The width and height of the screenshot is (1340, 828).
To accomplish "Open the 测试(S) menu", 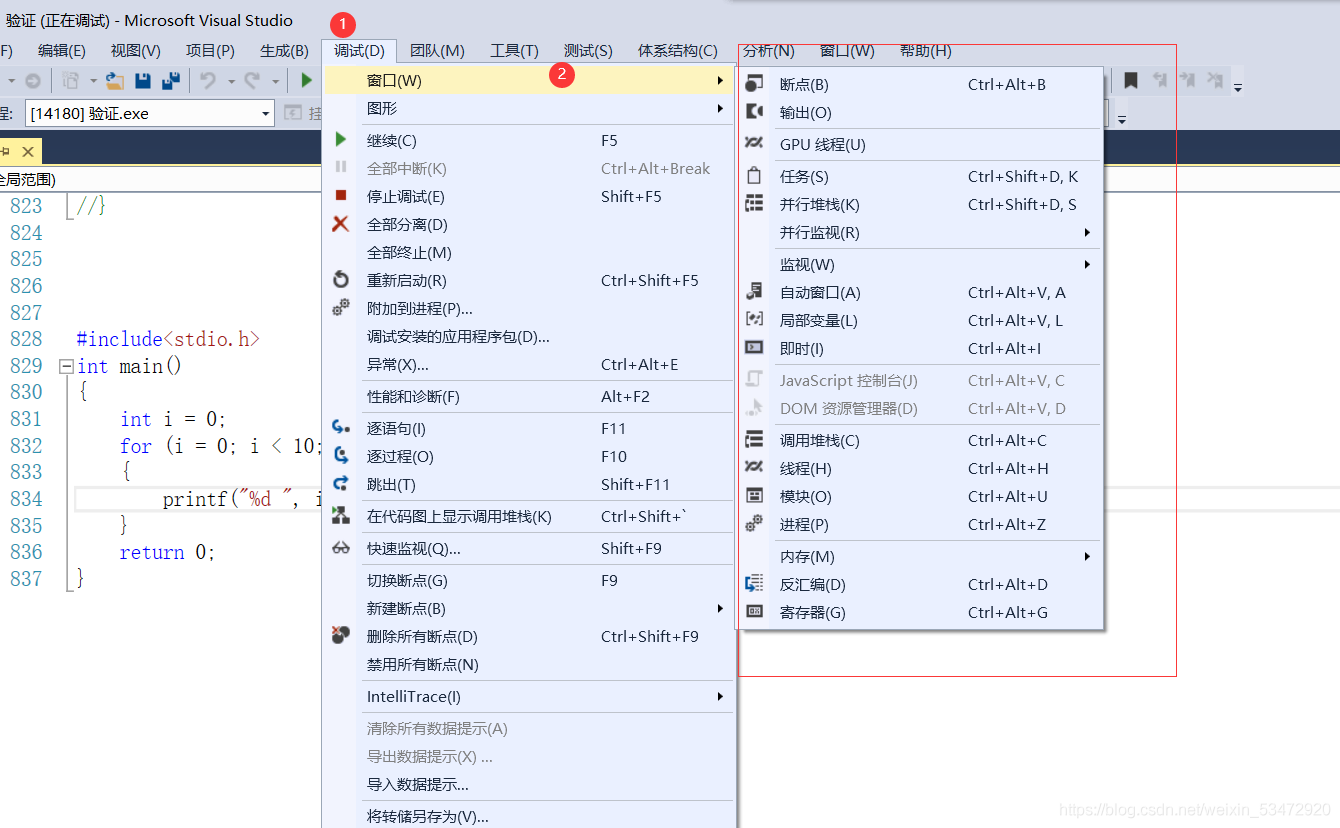I will (588, 51).
